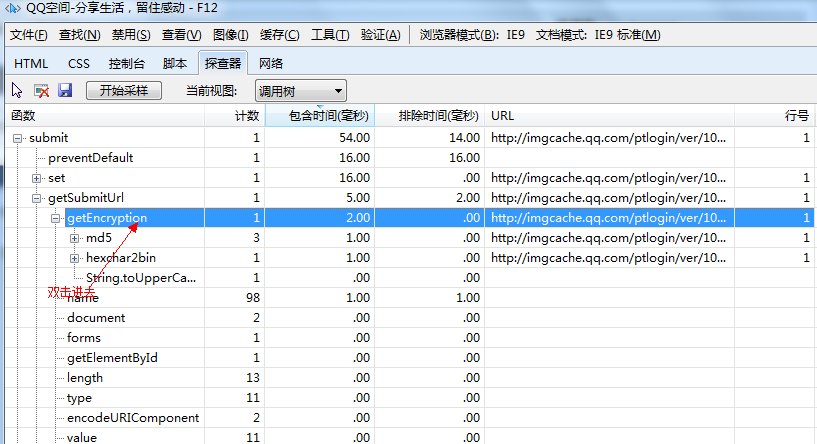817x444 pixels.
Task: Open the 工具(T) menu
Action: 330,35
